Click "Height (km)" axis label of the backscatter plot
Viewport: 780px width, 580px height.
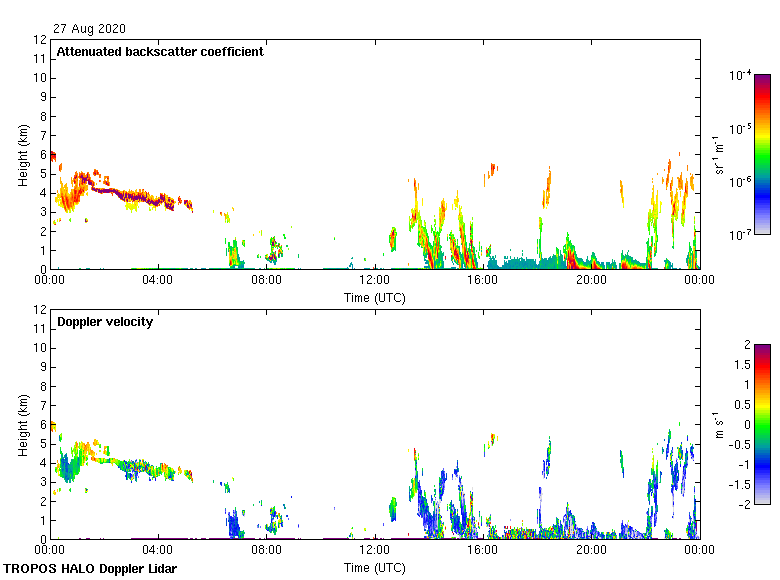coord(22,155)
